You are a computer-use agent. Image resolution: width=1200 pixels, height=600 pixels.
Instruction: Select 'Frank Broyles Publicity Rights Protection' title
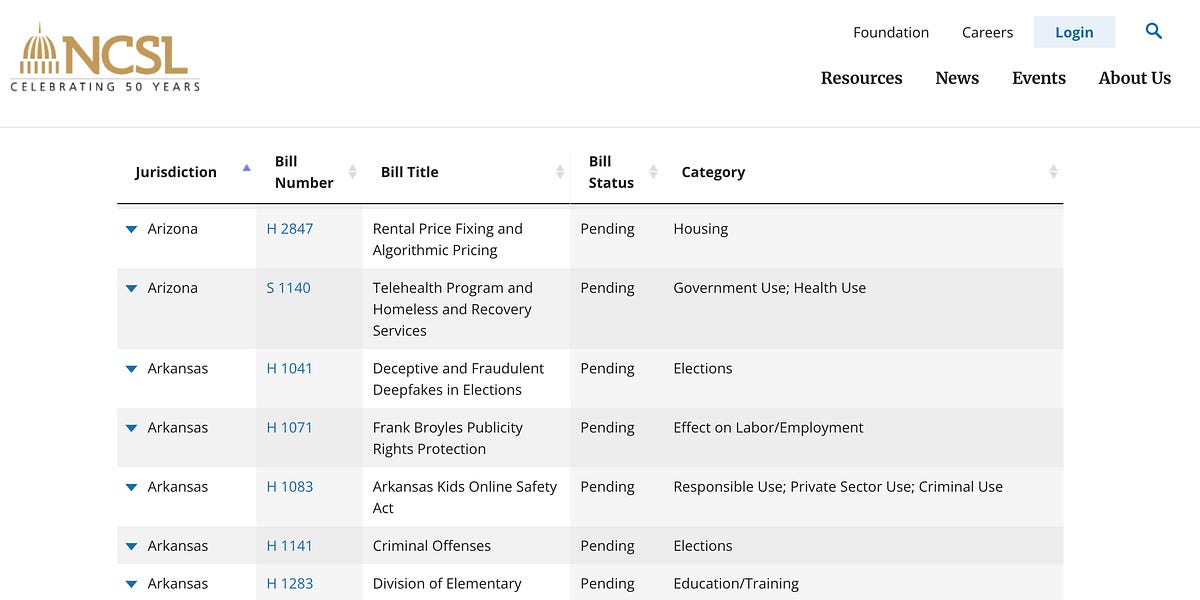(x=448, y=438)
